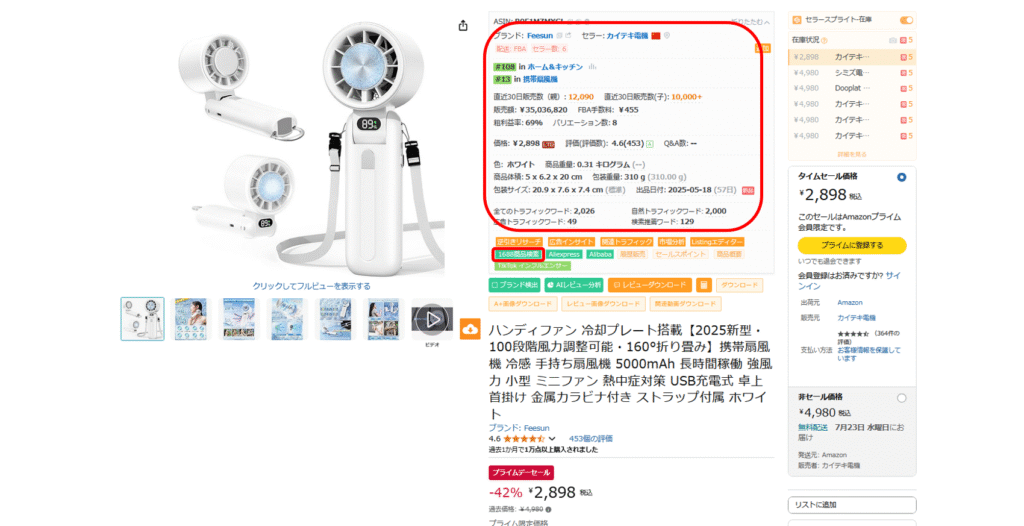Select the タイムセール価格 radio option
The image size is (1024, 526).
901,177
